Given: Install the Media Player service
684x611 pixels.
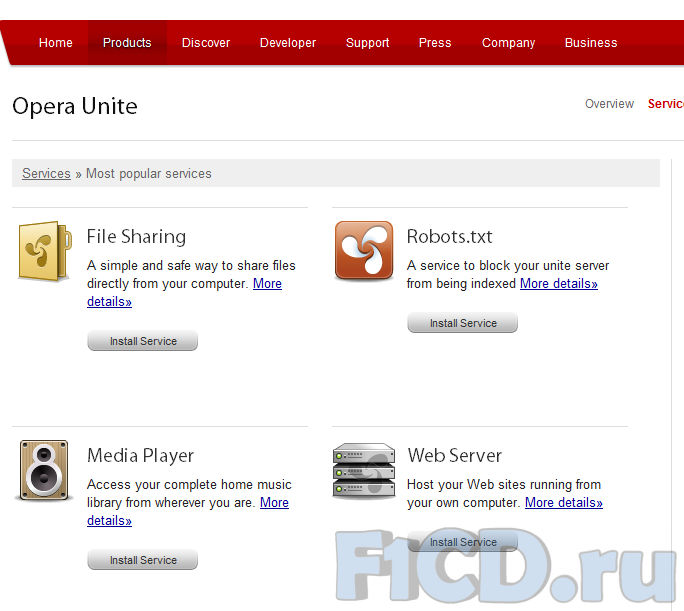Looking at the screenshot, I should point(143,560).
